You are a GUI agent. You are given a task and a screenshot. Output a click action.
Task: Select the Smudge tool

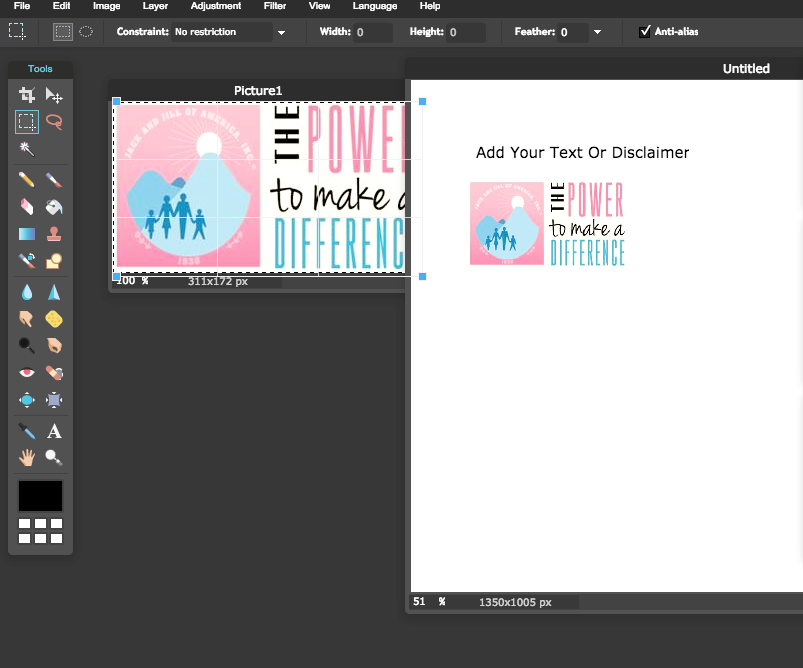click(x=27, y=319)
